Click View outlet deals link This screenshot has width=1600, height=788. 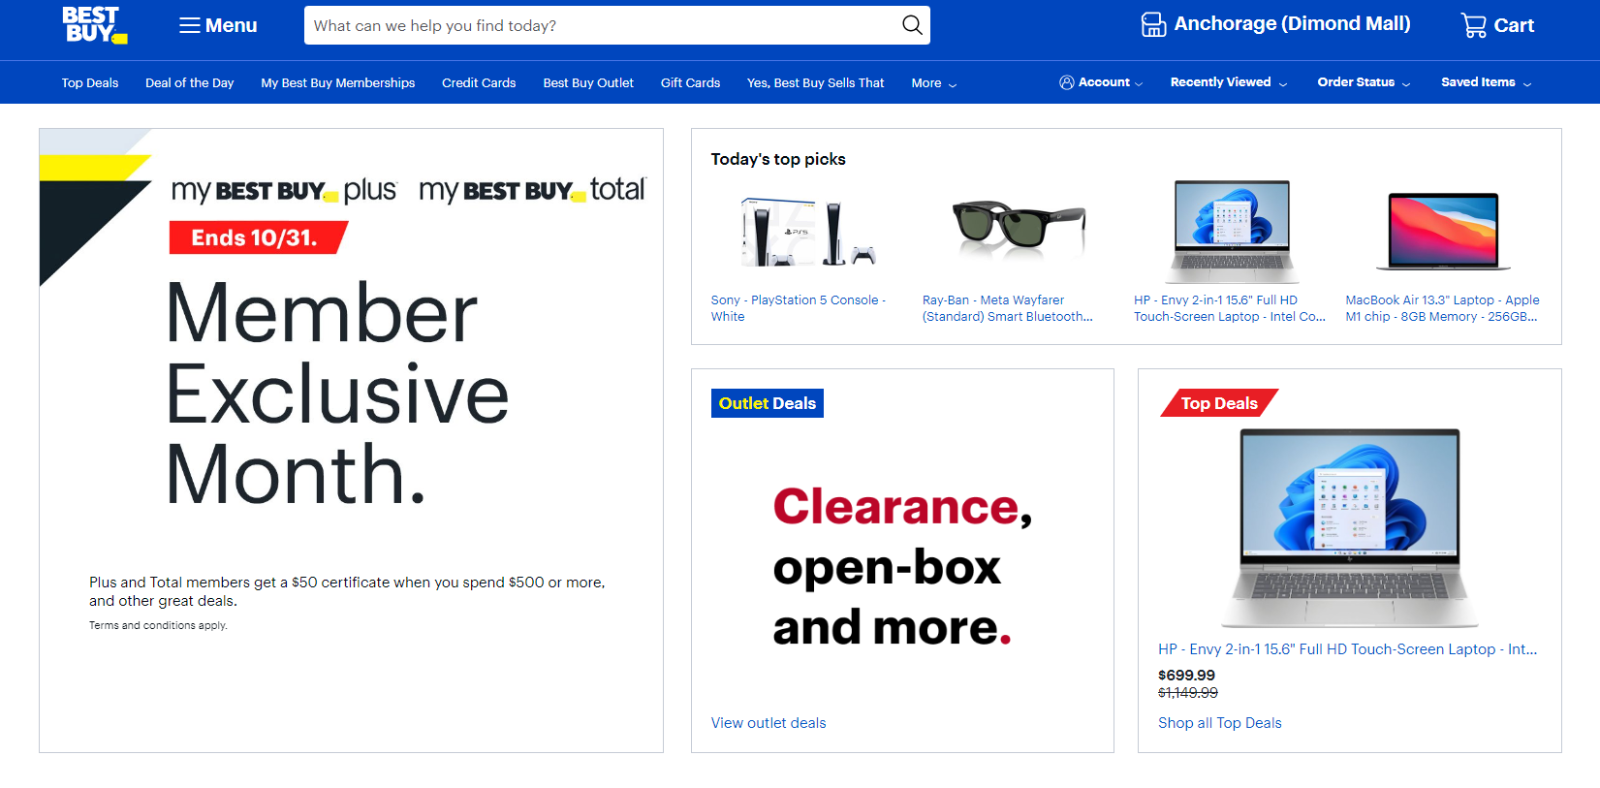[768, 723]
